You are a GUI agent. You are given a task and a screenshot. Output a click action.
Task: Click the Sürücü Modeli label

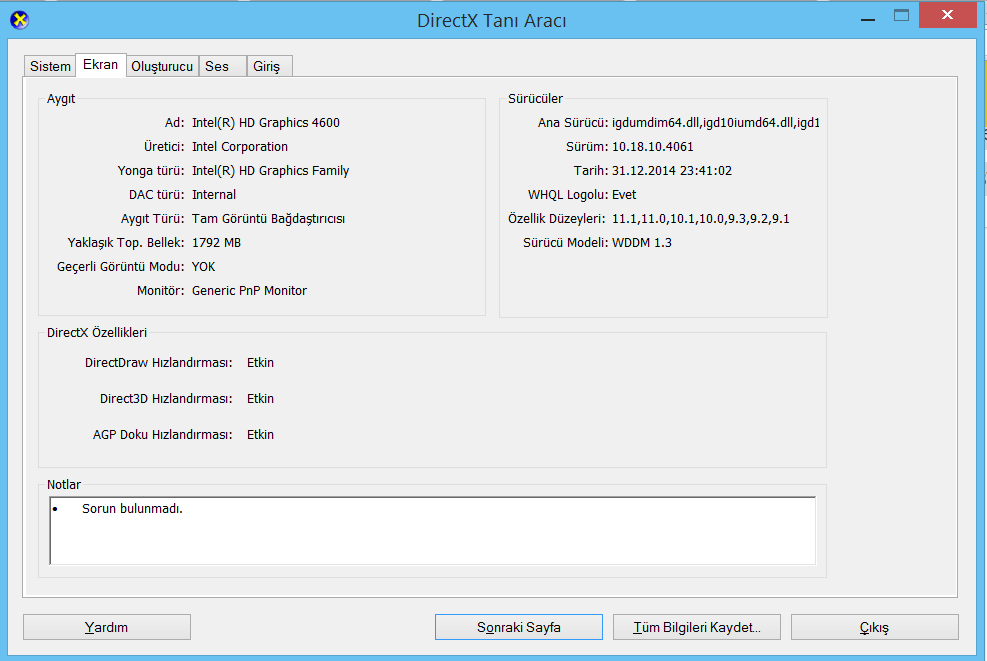point(565,242)
